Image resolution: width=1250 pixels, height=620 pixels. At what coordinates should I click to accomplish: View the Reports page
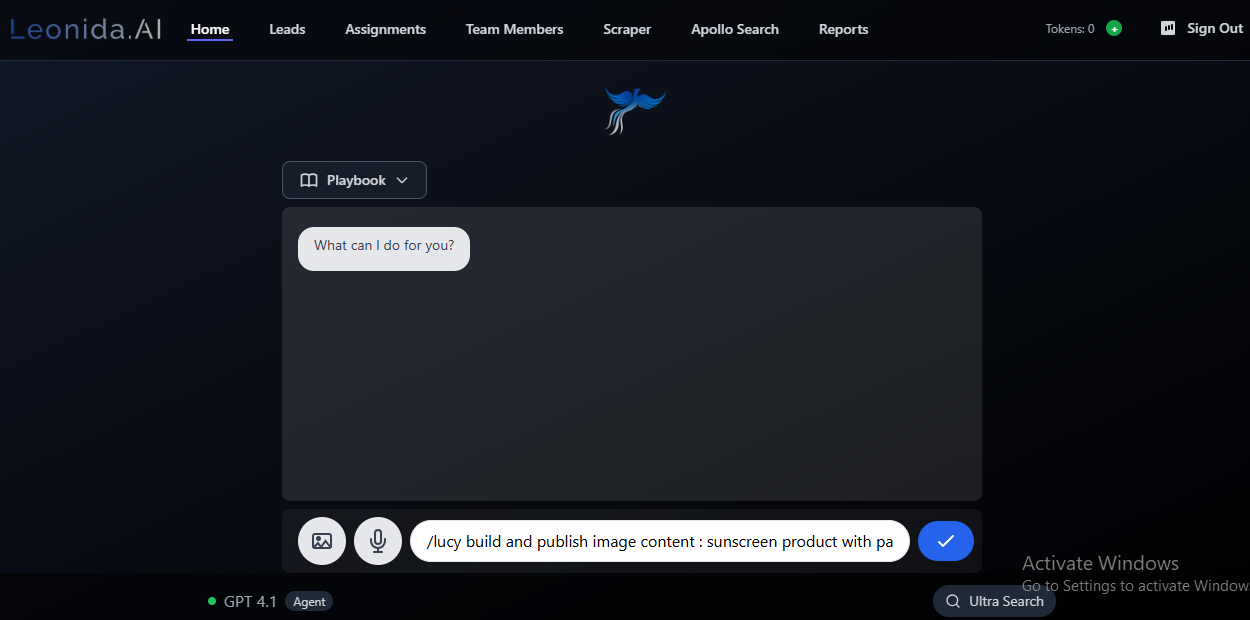pyautogui.click(x=843, y=29)
